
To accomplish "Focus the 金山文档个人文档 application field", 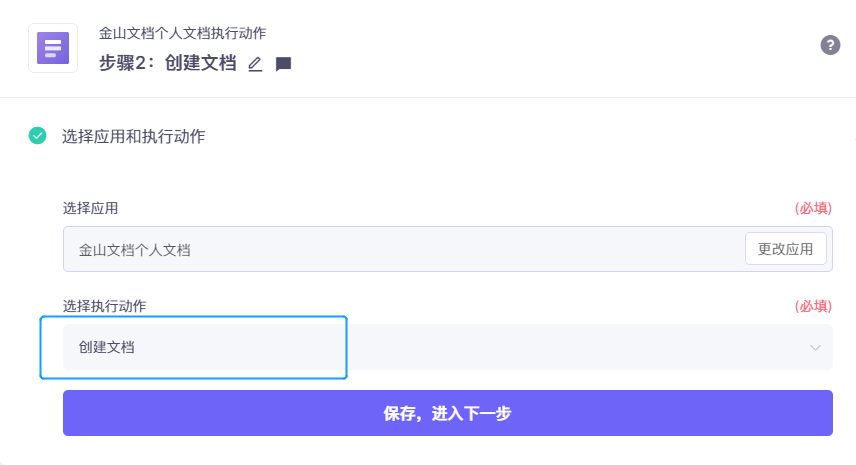I will point(403,249).
